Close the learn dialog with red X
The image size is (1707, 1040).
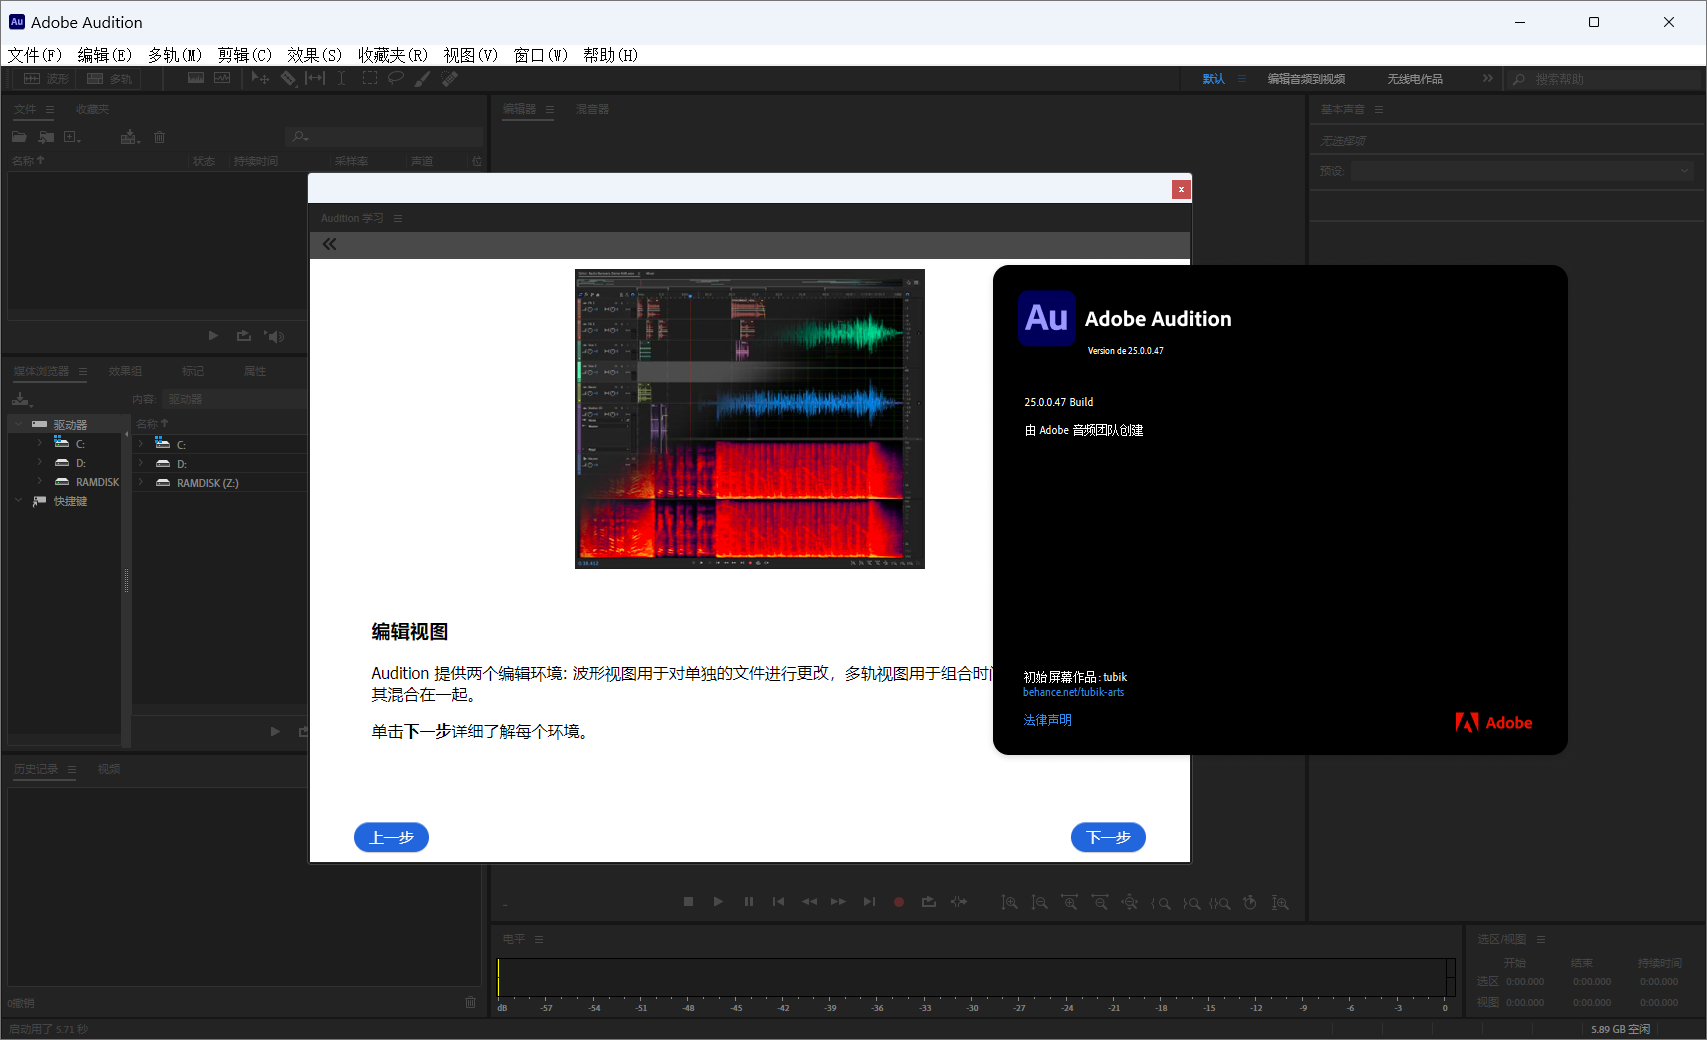click(x=1181, y=189)
